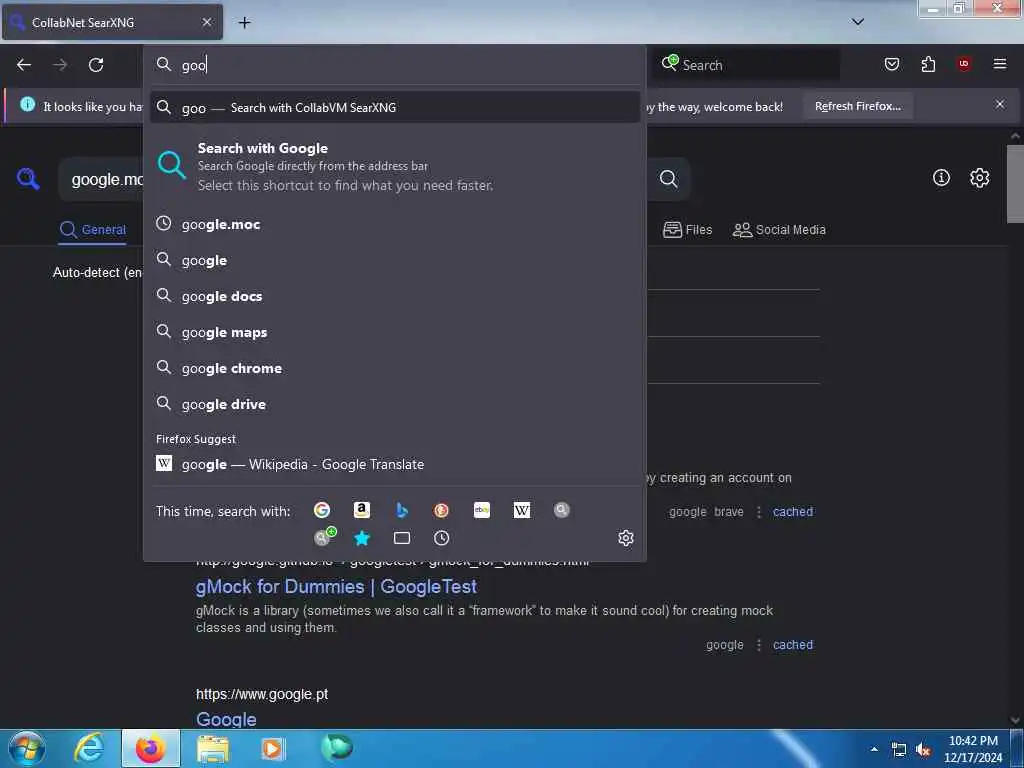Viewport: 1024px width, 768px height.
Task: Add search engine icon with green plus
Action: click(x=324, y=537)
